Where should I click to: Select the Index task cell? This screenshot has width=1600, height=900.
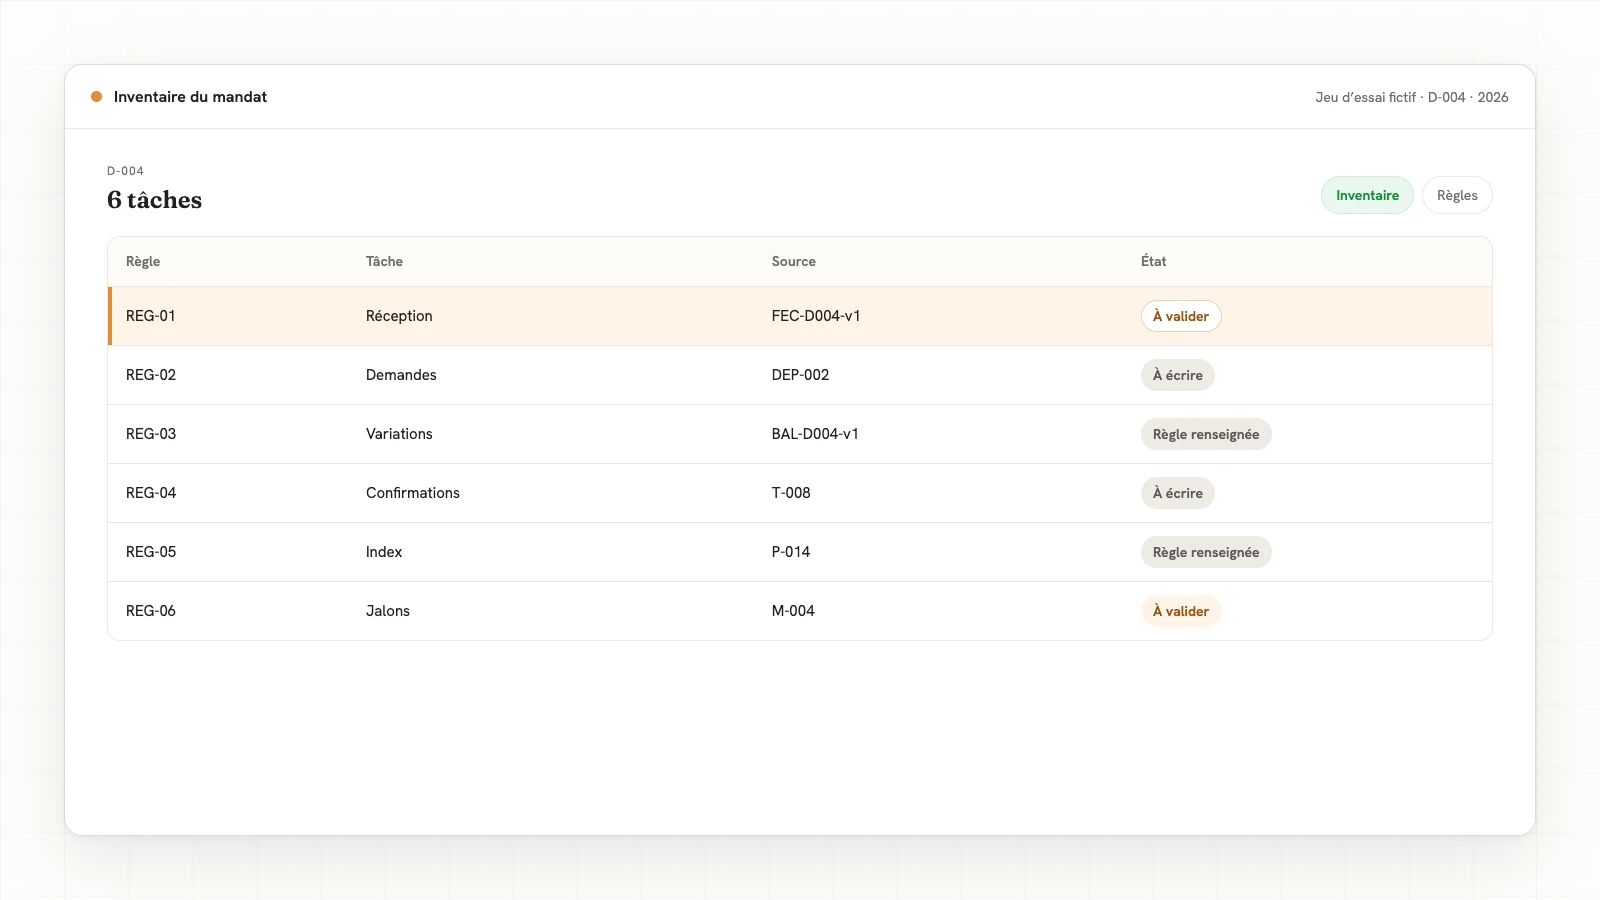pyautogui.click(x=384, y=552)
